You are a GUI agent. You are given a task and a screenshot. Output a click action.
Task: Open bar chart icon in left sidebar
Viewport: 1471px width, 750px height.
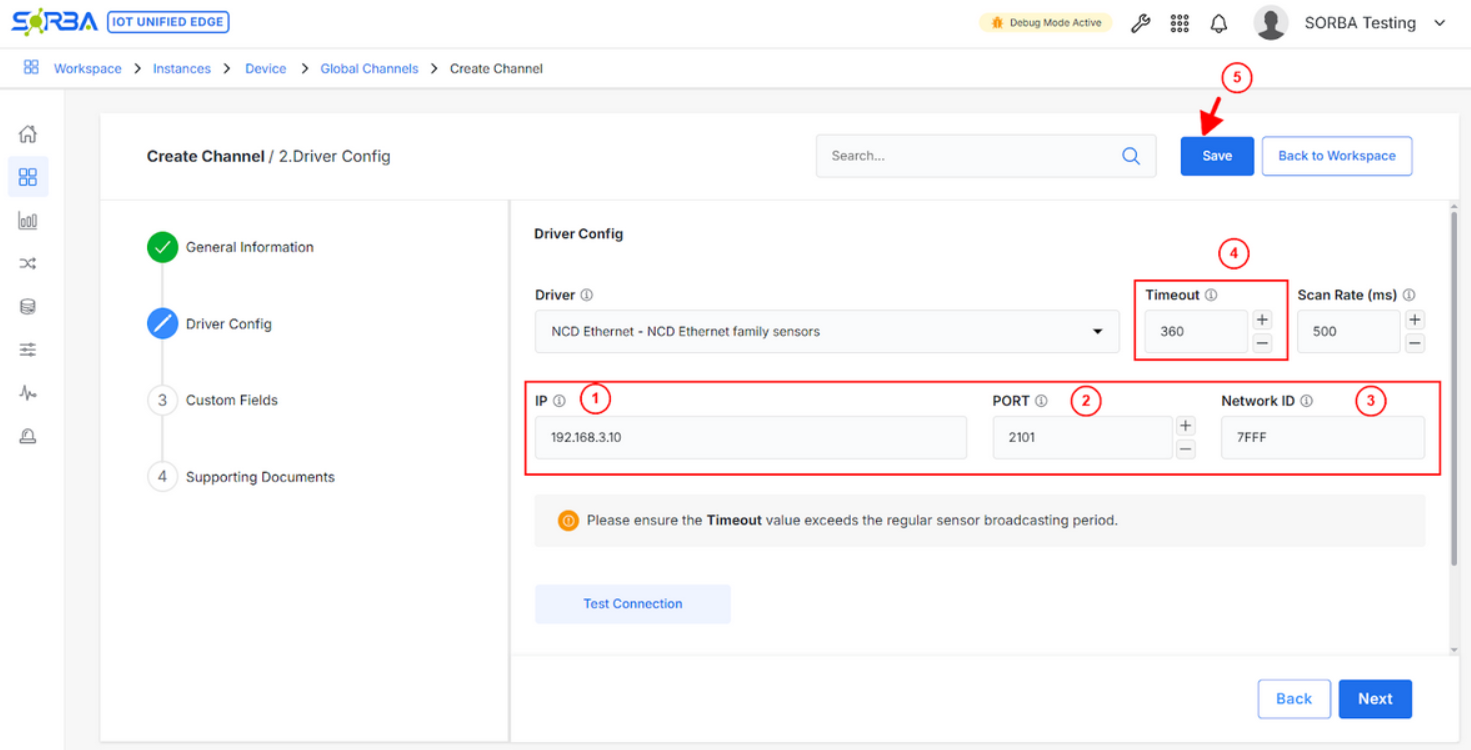coord(28,221)
